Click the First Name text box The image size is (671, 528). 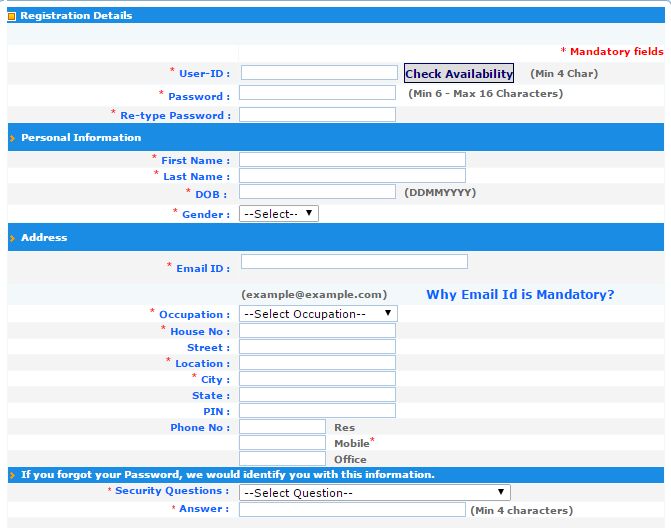(352, 160)
